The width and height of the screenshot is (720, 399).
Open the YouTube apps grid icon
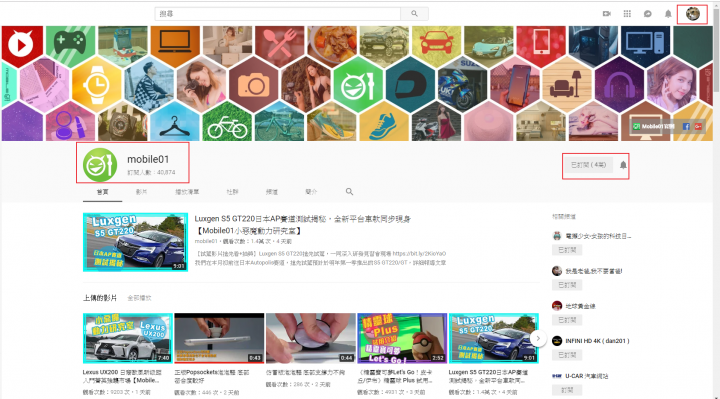(627, 14)
